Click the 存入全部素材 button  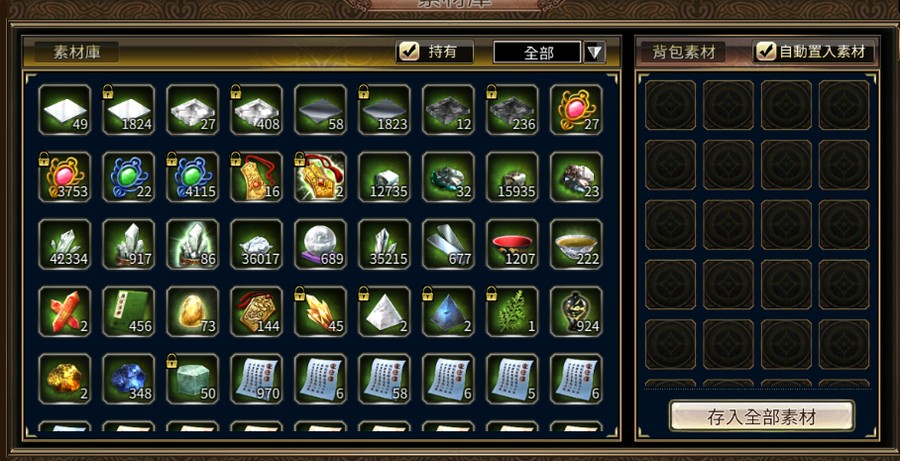(762, 416)
